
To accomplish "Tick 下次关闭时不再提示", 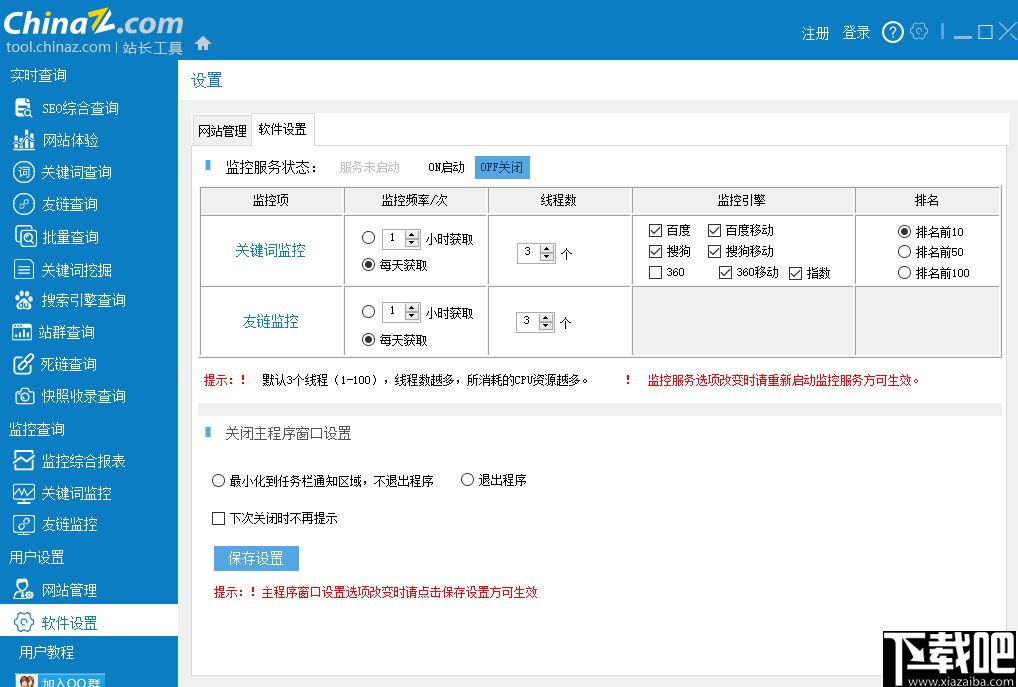I will 216,518.
